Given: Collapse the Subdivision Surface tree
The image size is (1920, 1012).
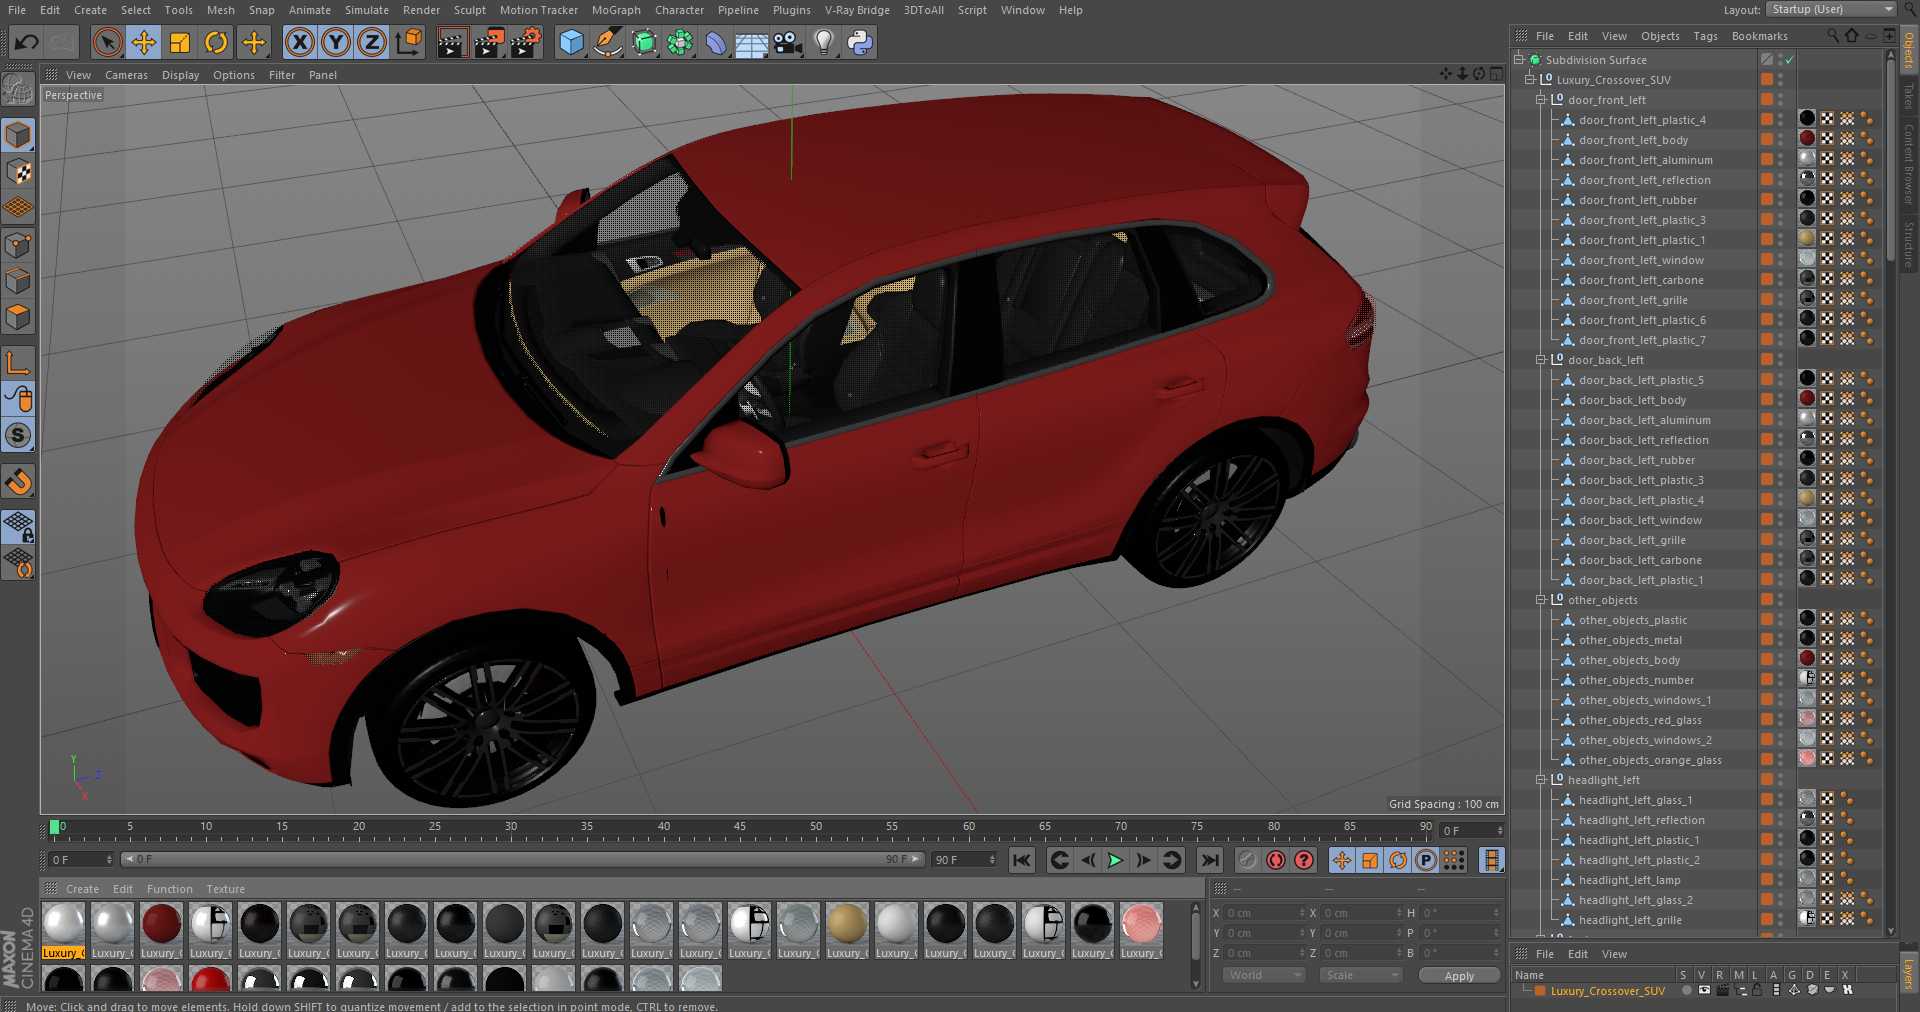Looking at the screenshot, I should coord(1519,60).
